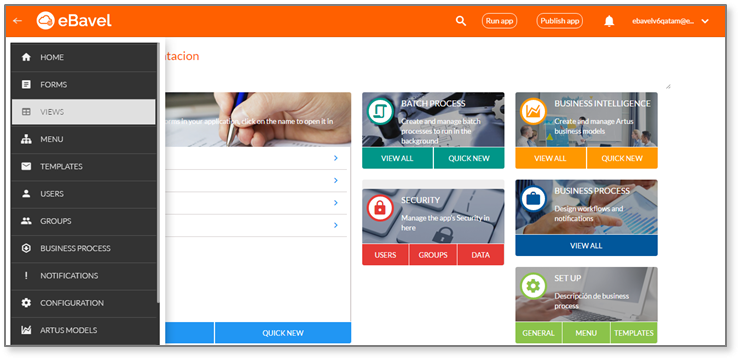Click the Batch Process round teal icon
The width and height of the screenshot is (740, 360).
click(380, 111)
